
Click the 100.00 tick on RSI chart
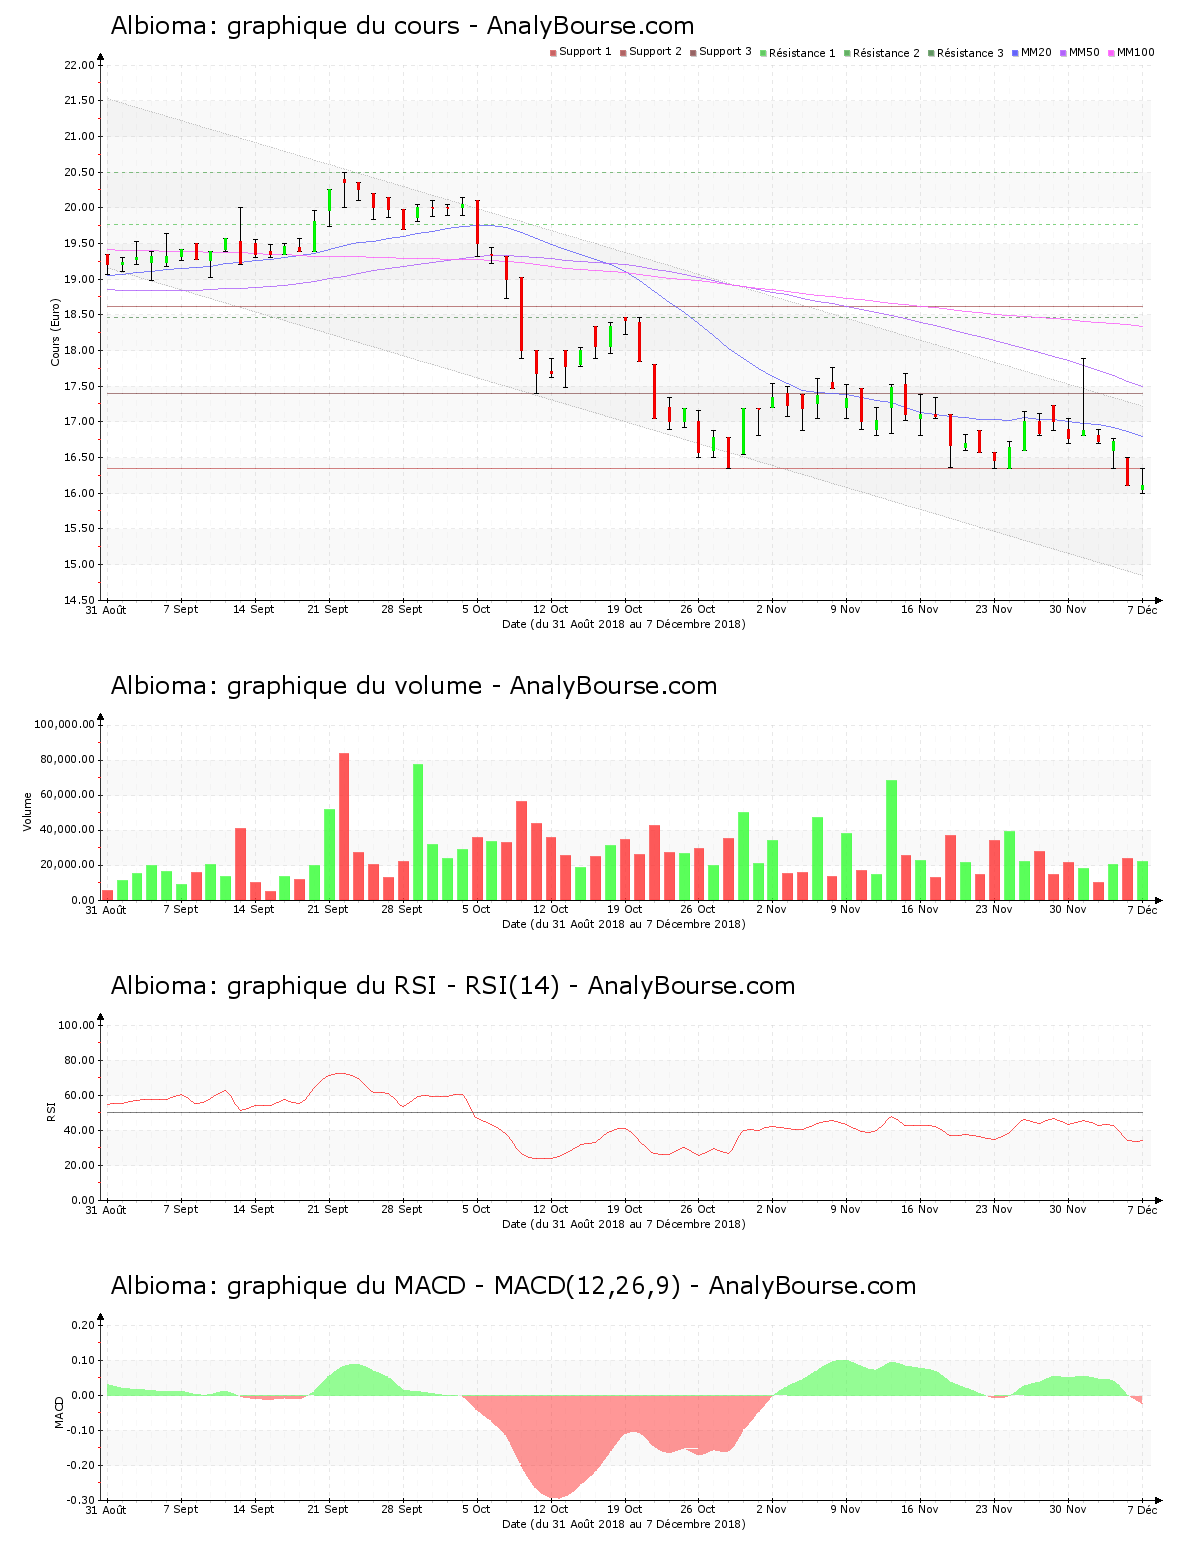click(x=76, y=1025)
